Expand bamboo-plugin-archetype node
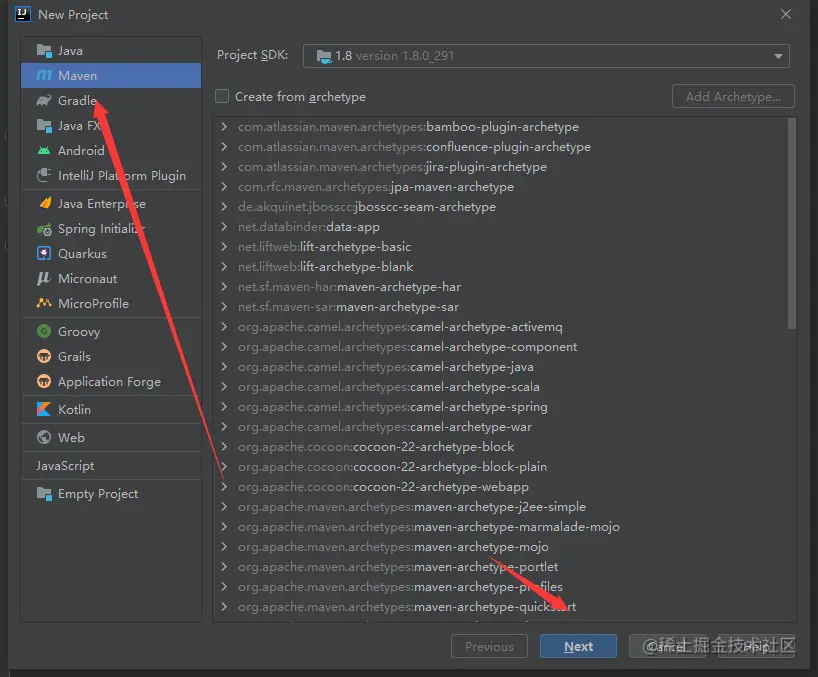818x677 pixels. 224,126
